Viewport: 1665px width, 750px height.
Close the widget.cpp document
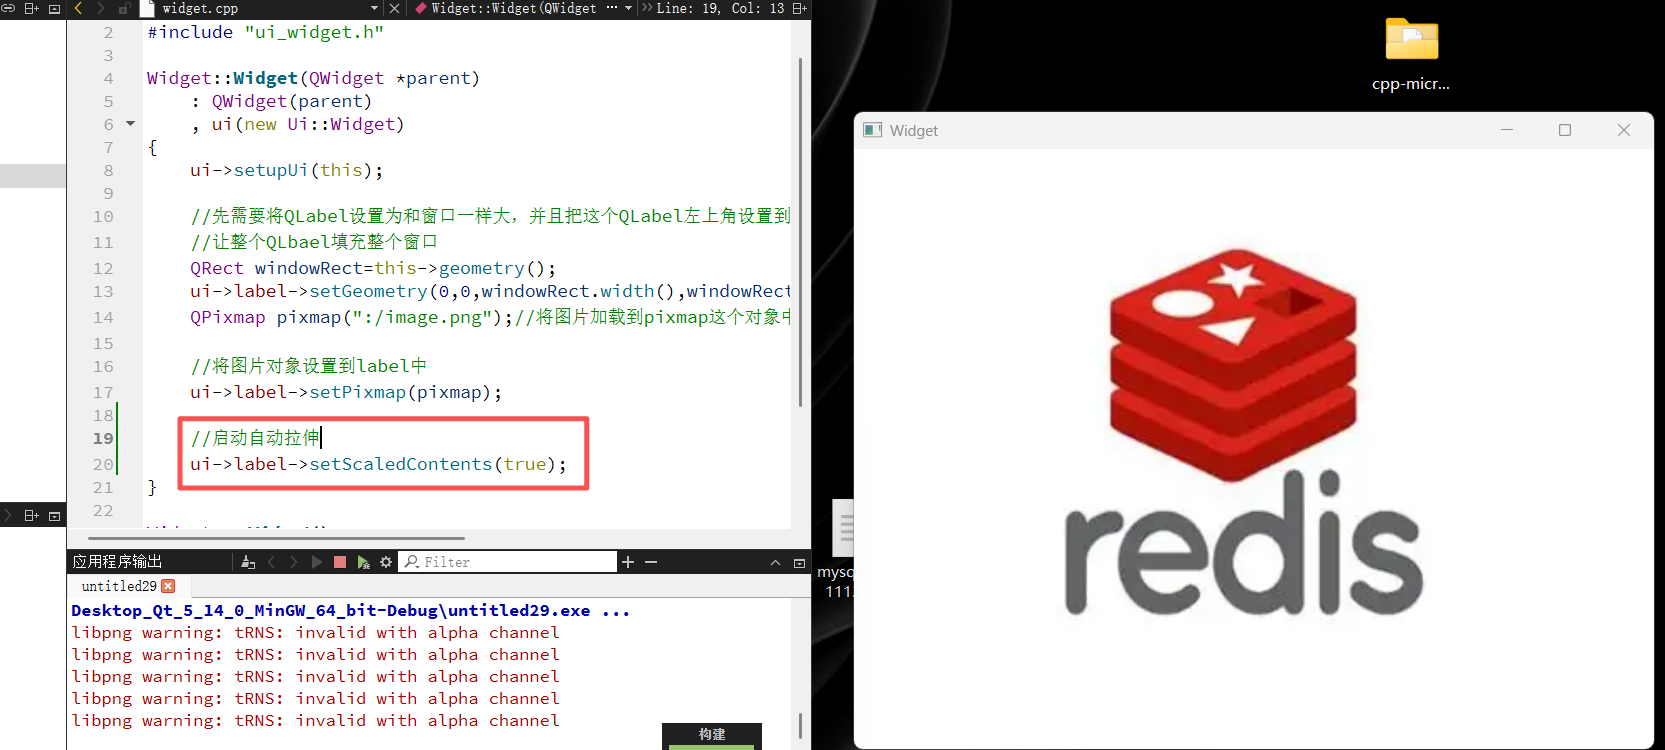click(394, 8)
